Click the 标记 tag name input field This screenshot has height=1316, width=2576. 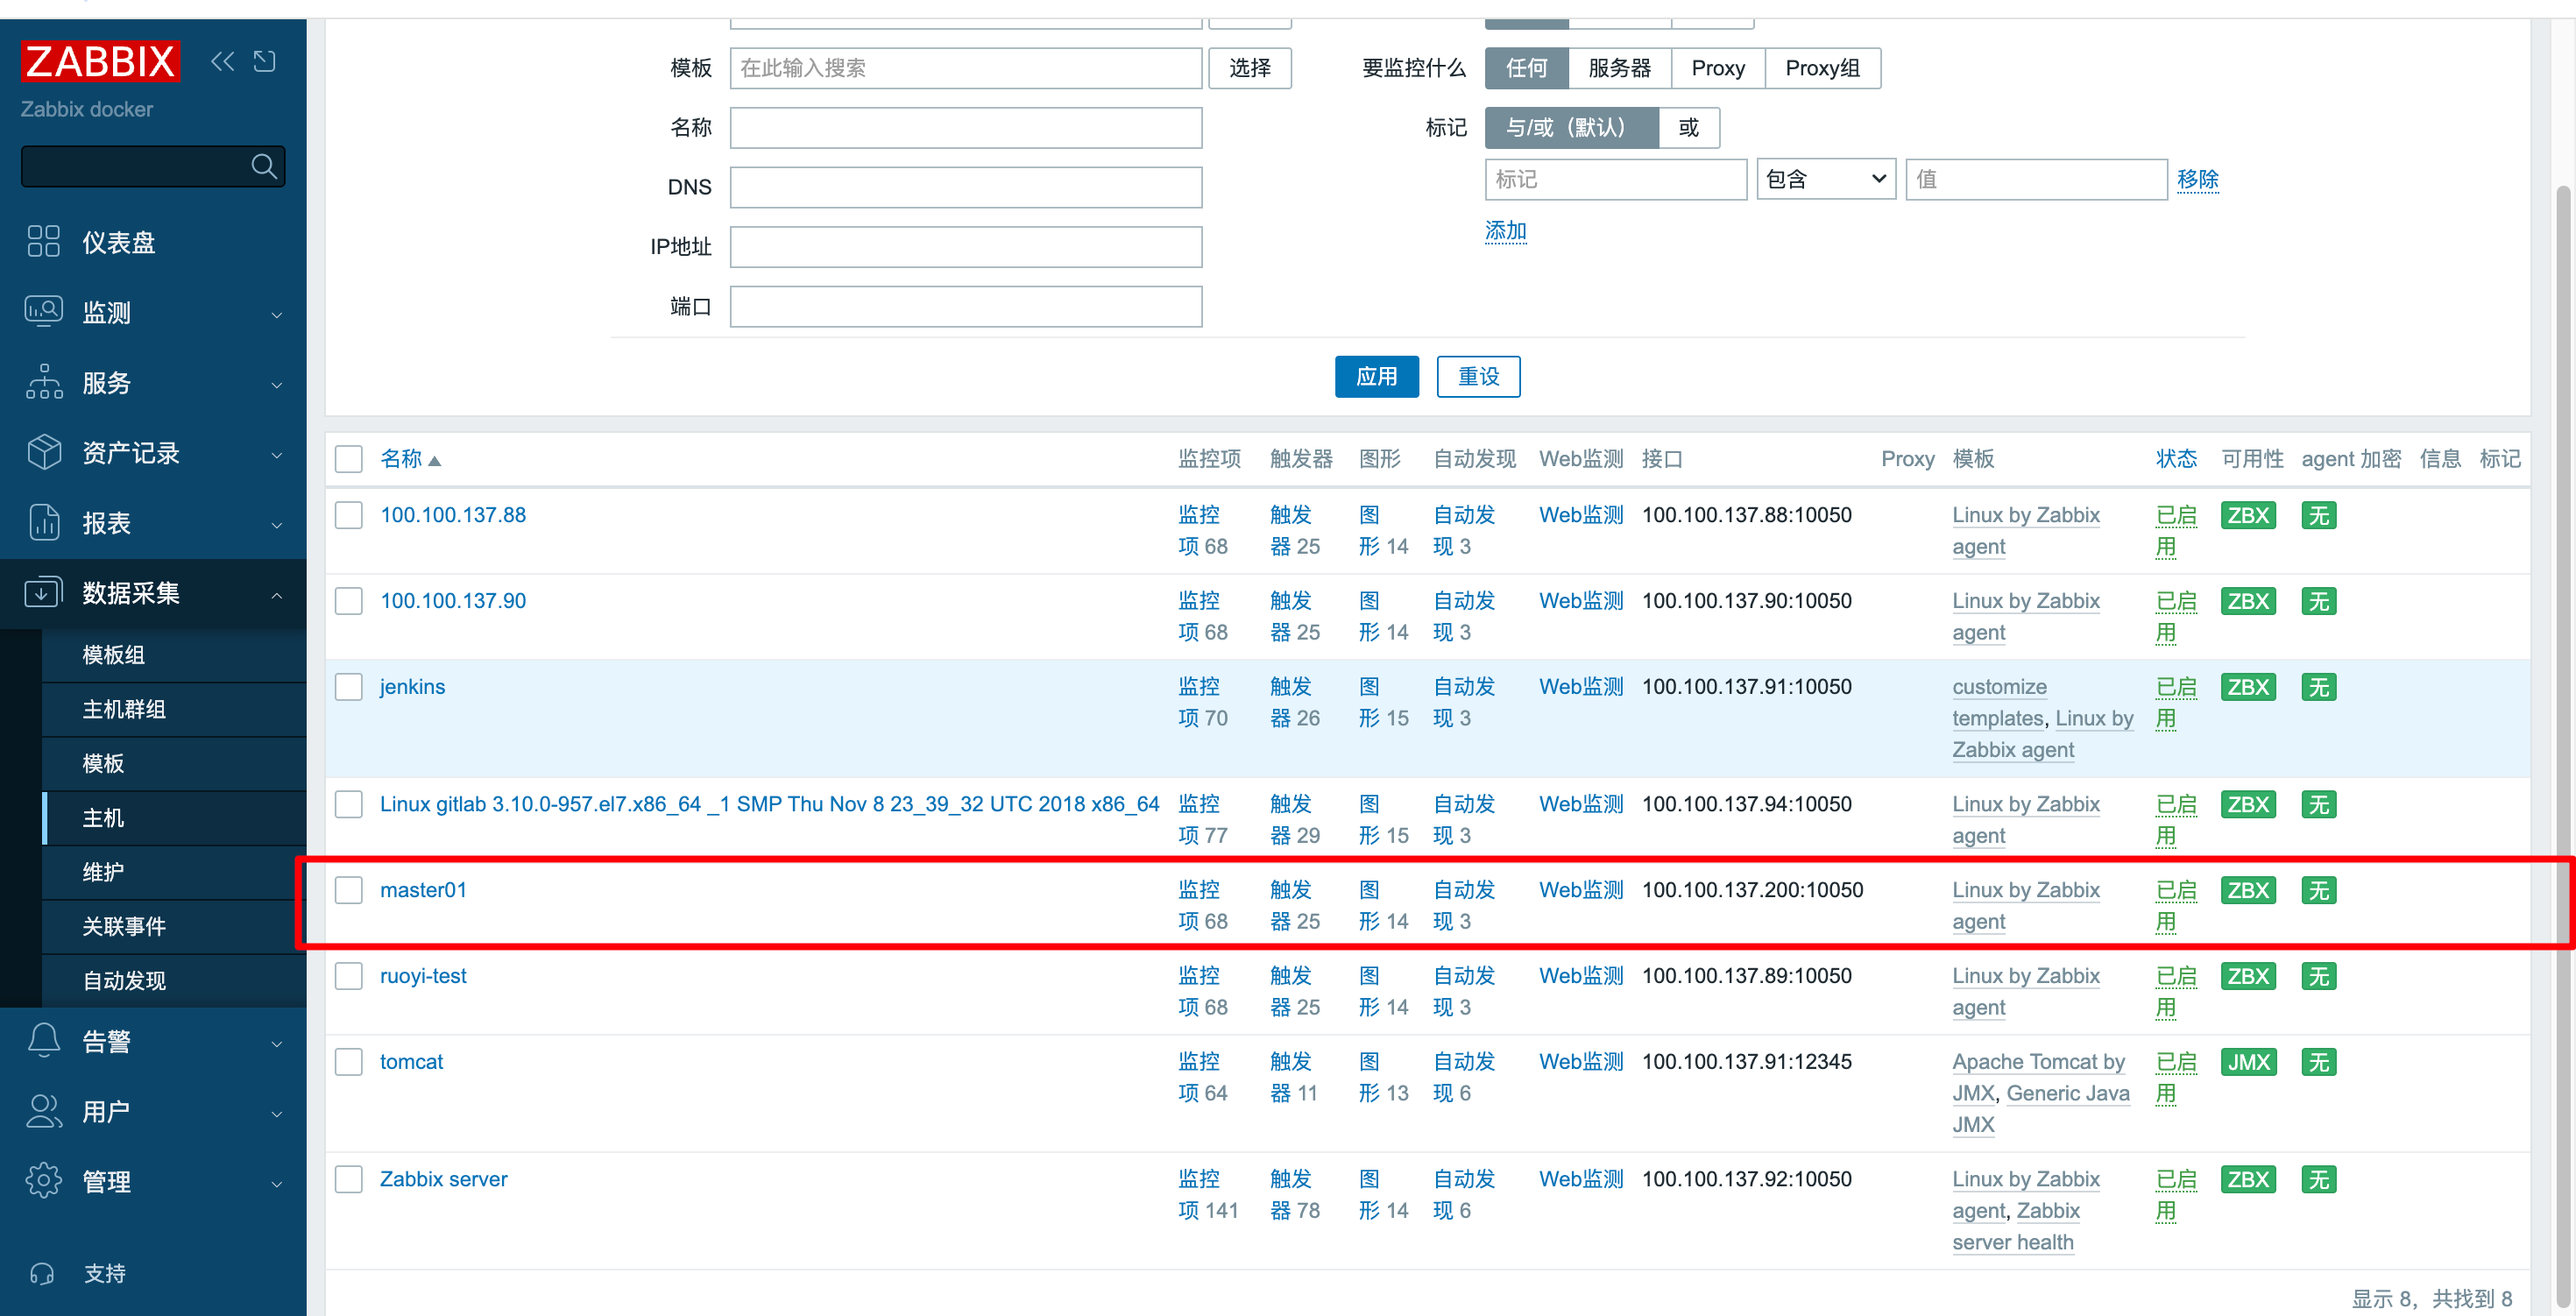(1615, 179)
